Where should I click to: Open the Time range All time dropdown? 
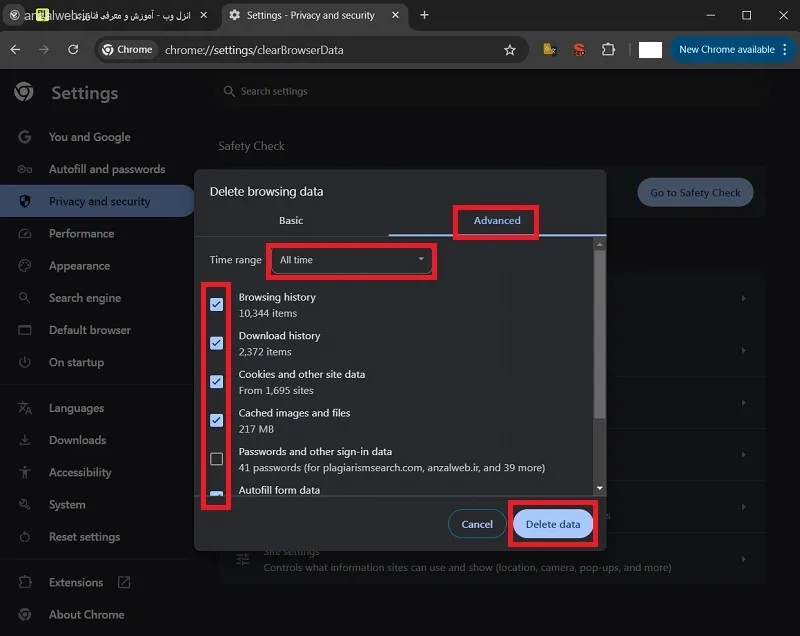(x=352, y=260)
